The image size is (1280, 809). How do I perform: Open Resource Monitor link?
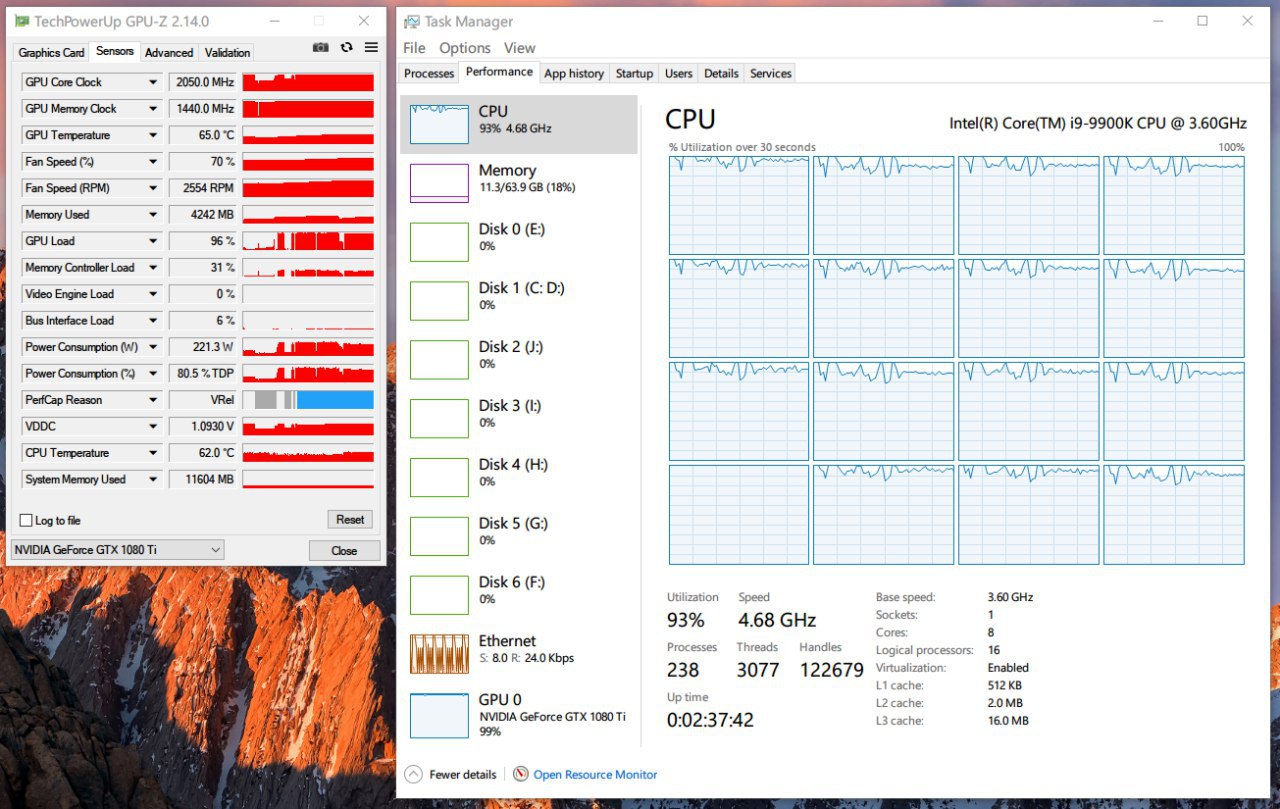[x=596, y=774]
